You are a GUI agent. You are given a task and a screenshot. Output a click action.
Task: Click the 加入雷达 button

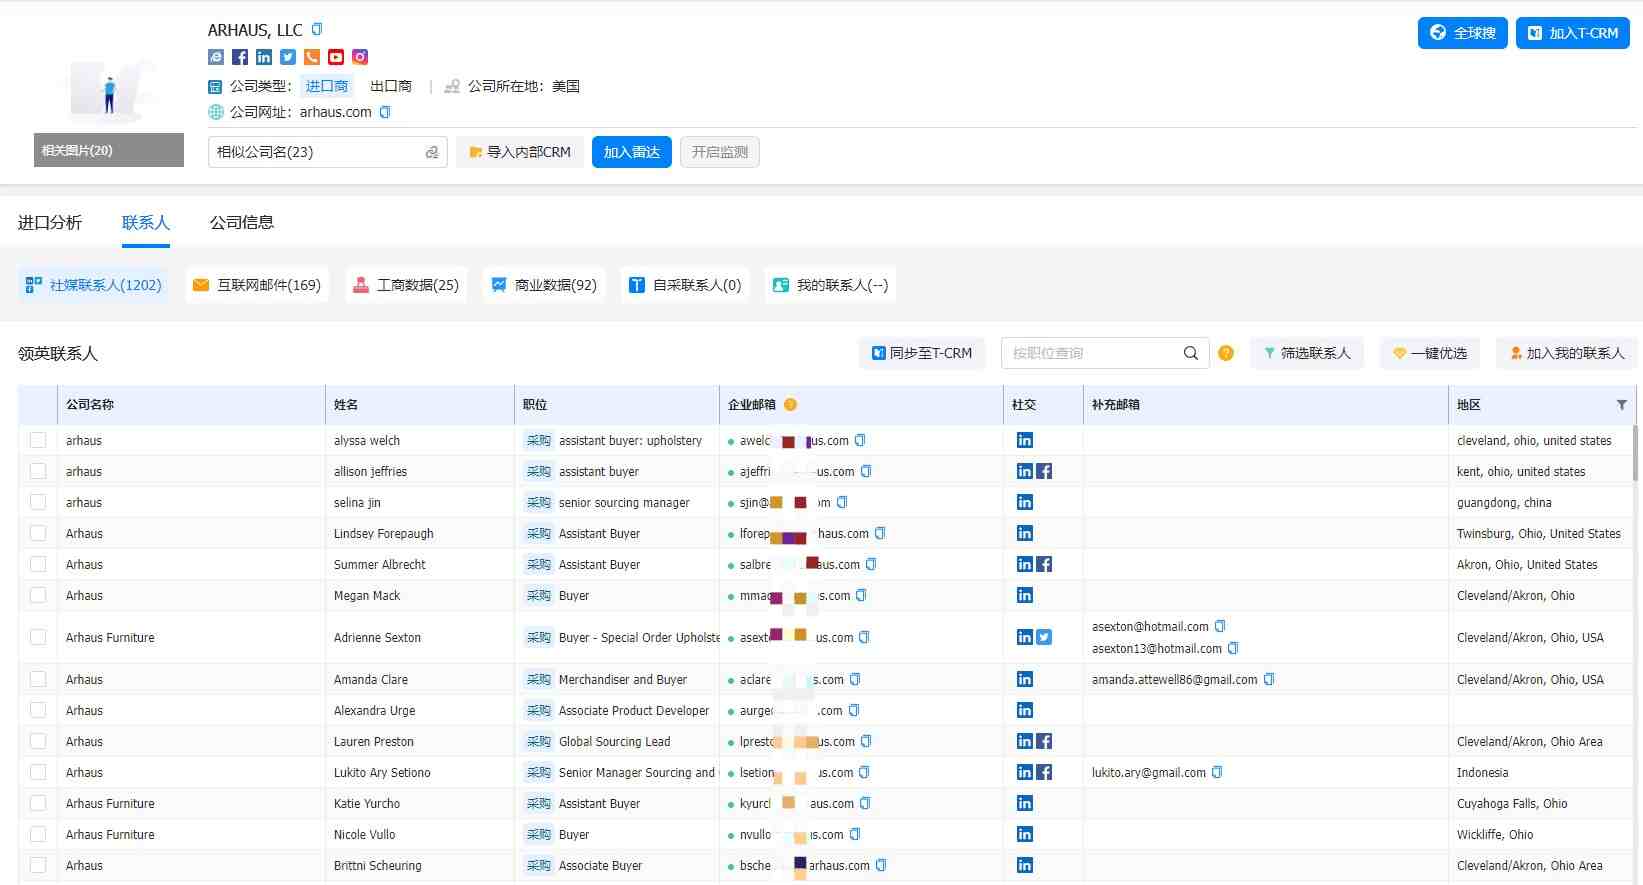coord(632,152)
